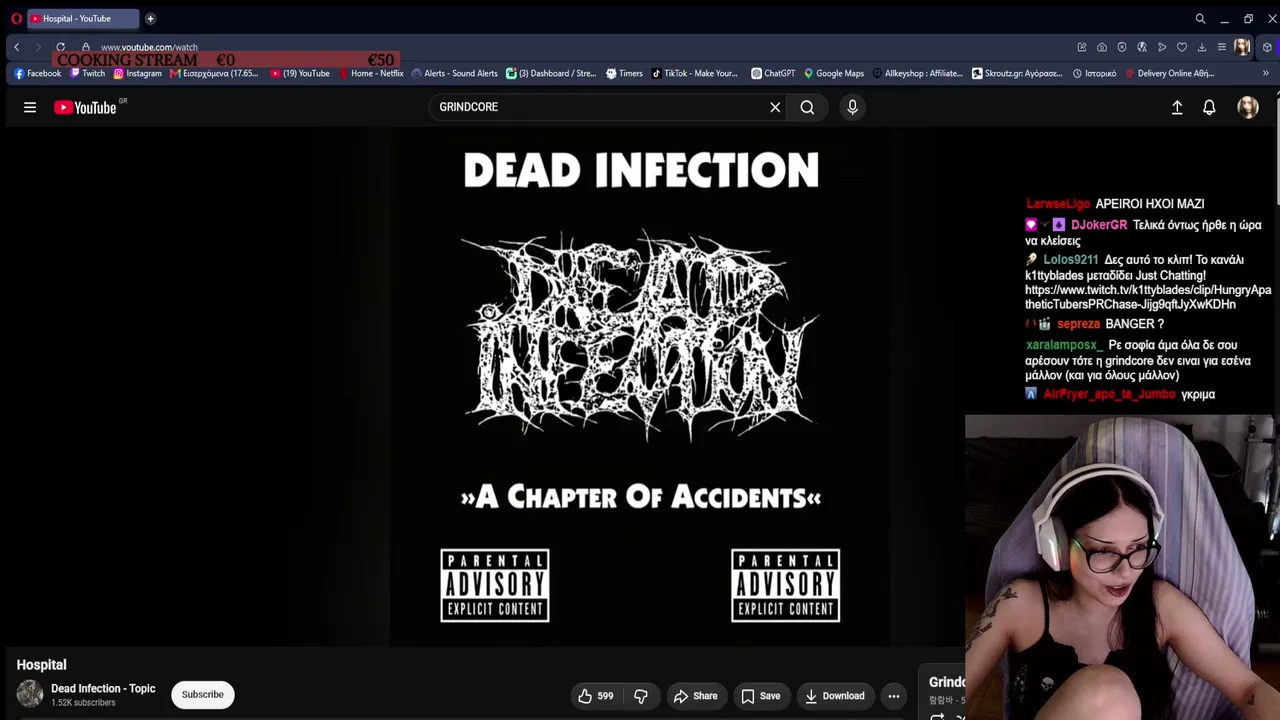Open the Dead Infection channel avatar
The width and height of the screenshot is (1280, 720).
coord(30,694)
